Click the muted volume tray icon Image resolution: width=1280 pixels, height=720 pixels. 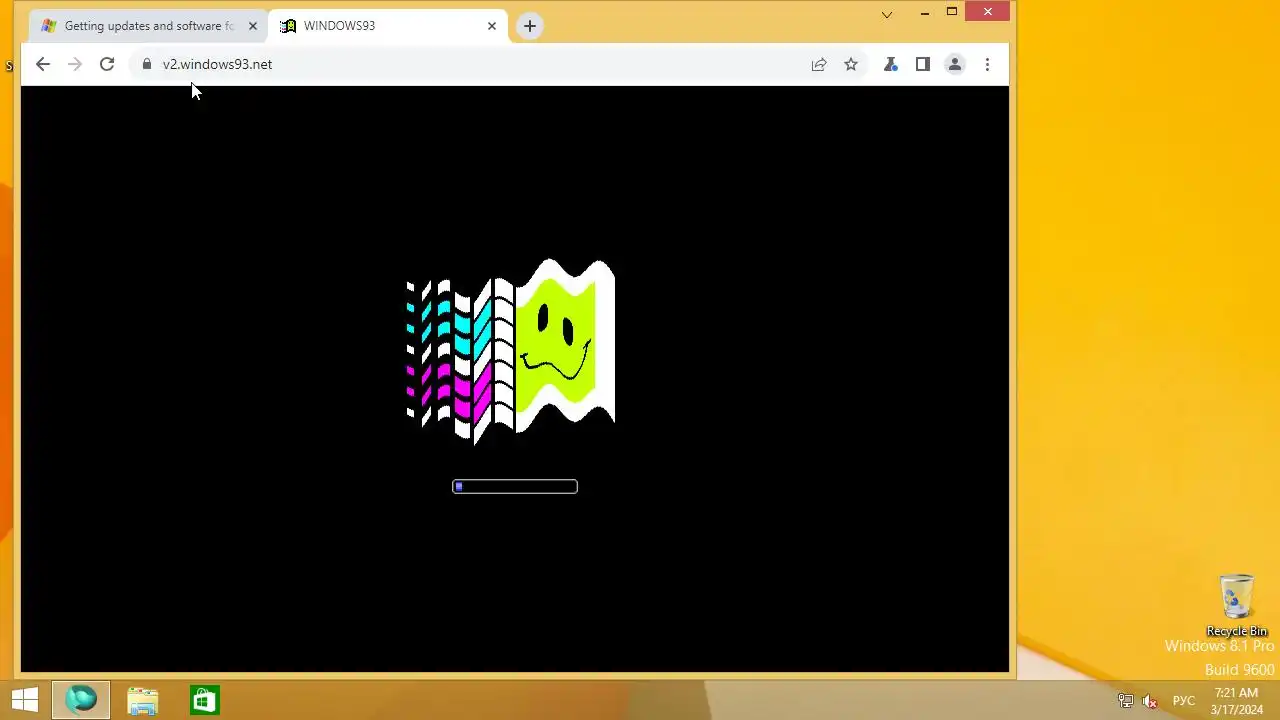[1150, 701]
